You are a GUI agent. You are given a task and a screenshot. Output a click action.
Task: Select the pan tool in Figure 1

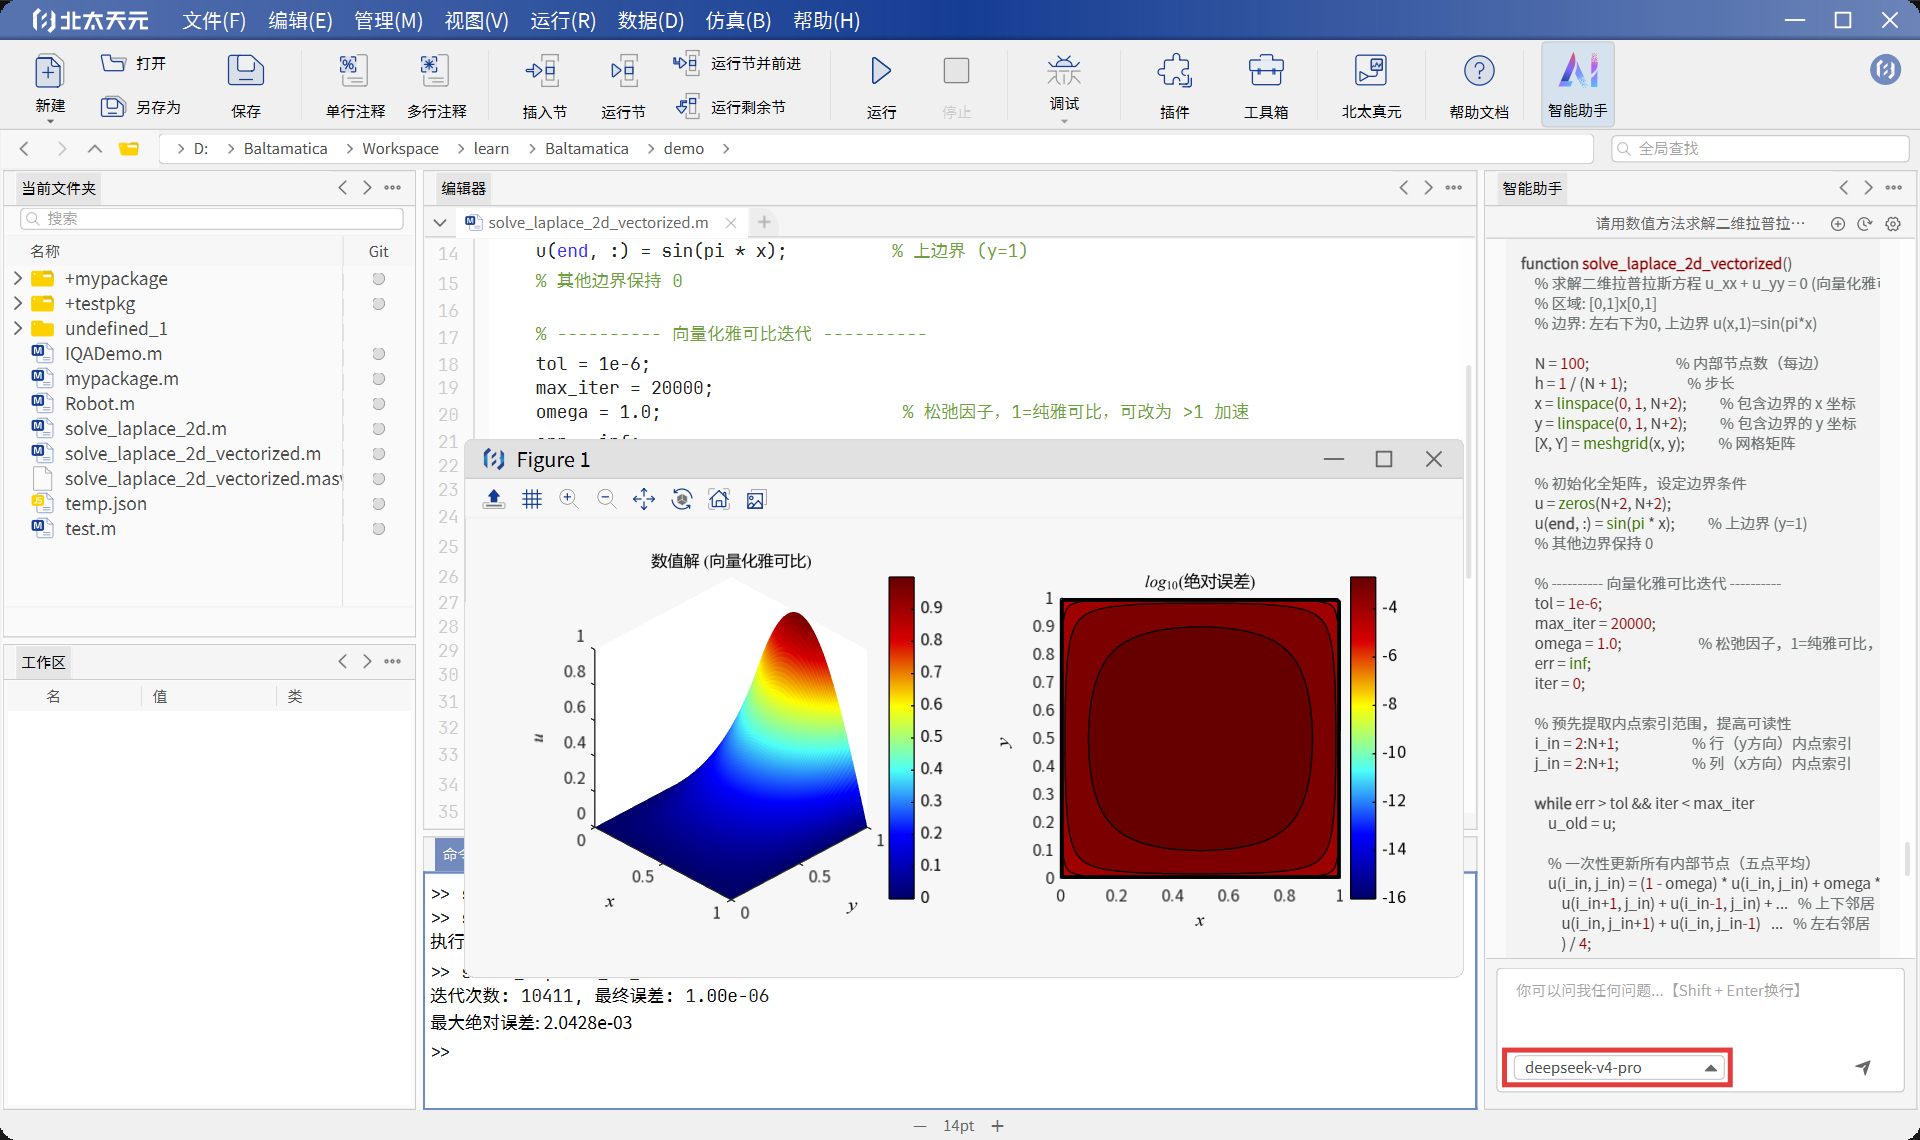point(644,499)
